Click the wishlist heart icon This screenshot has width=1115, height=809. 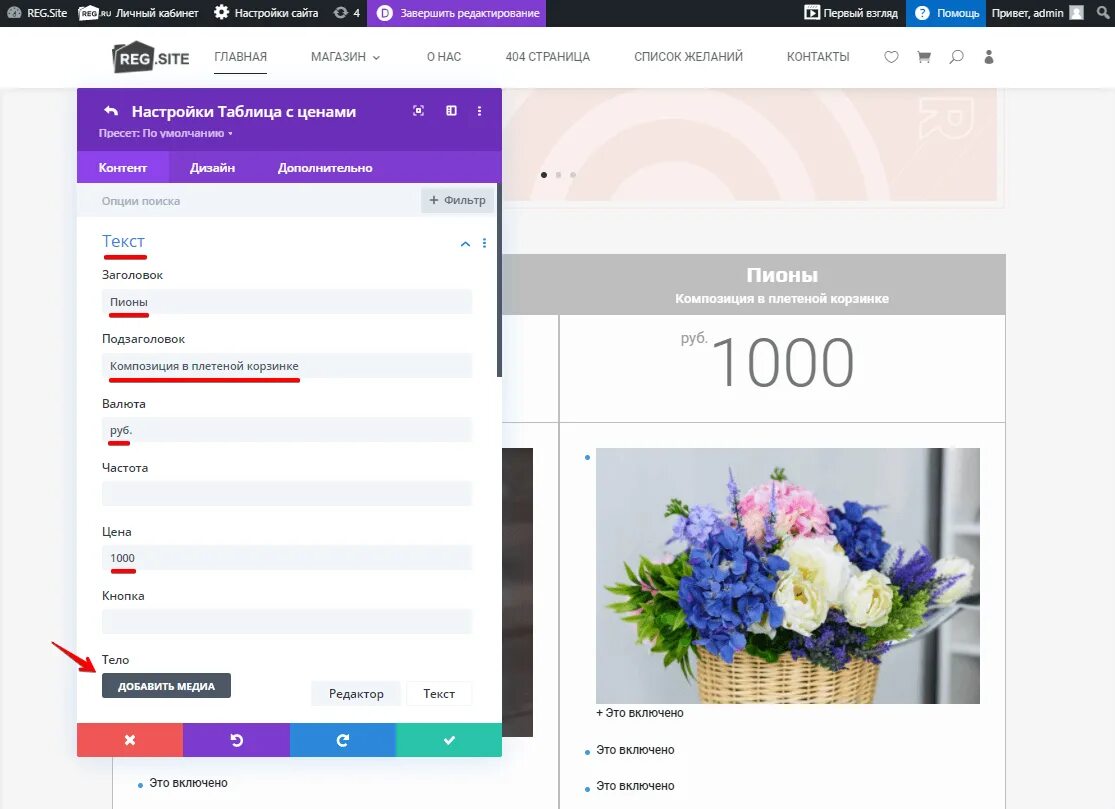(891, 57)
